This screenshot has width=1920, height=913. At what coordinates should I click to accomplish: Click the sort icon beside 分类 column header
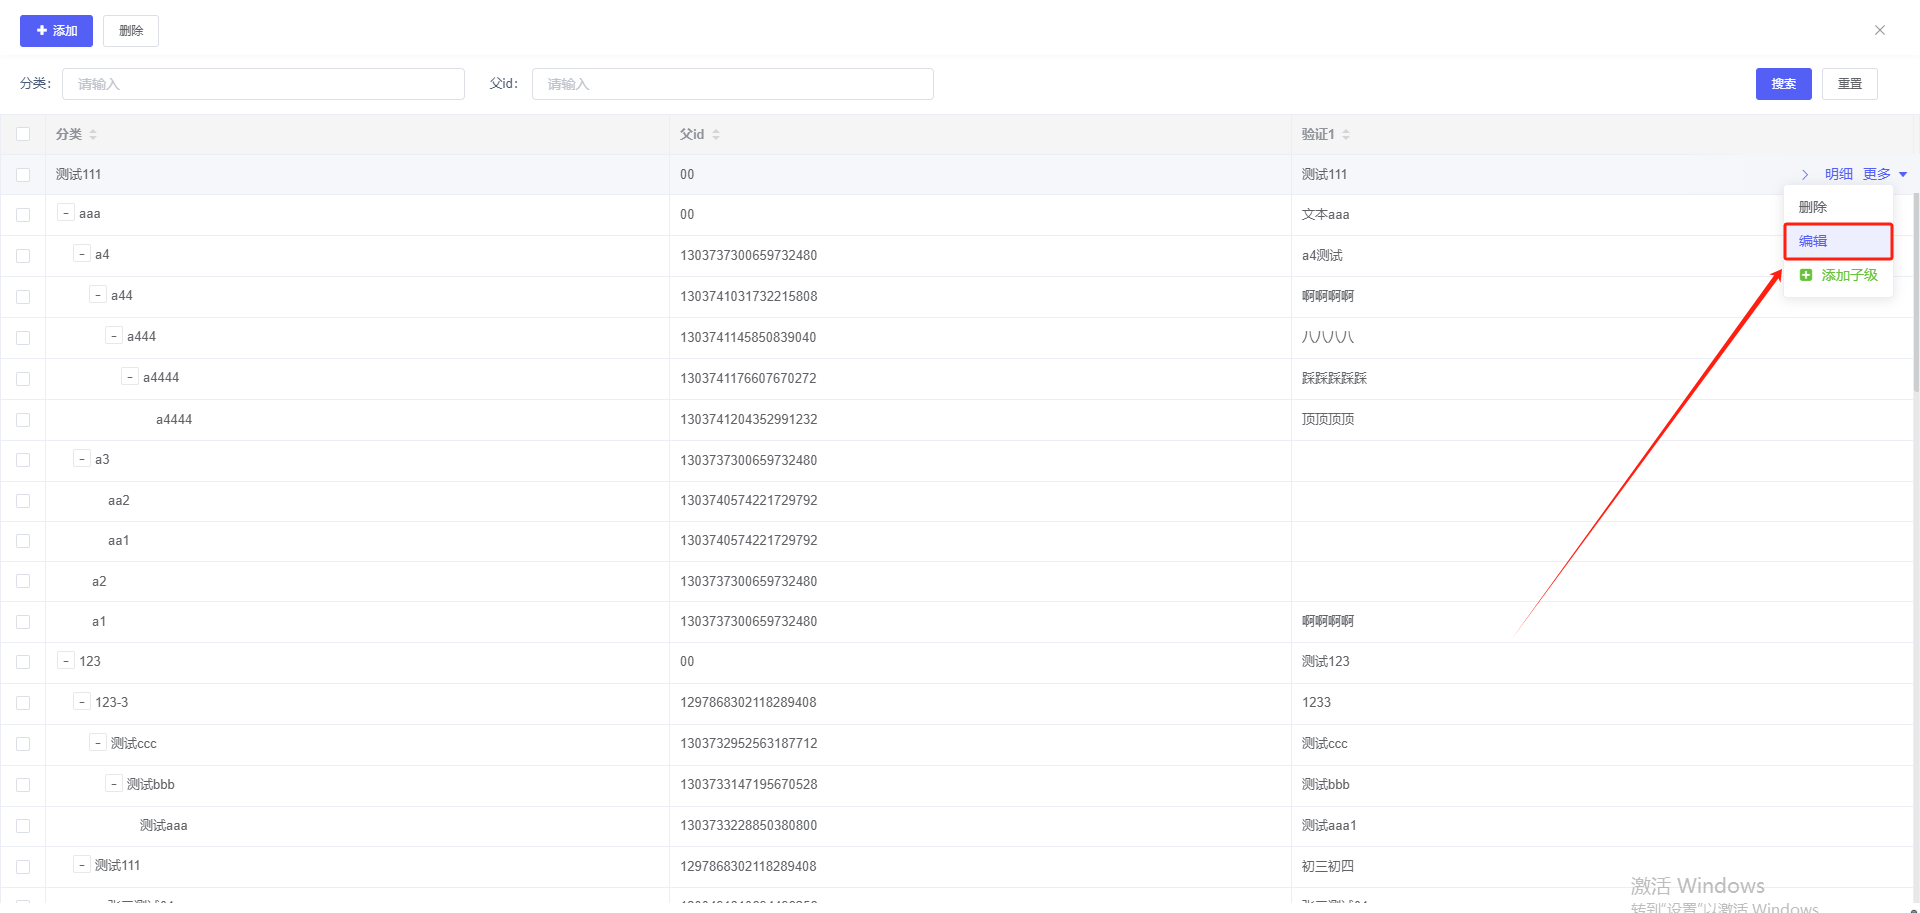pos(93,134)
